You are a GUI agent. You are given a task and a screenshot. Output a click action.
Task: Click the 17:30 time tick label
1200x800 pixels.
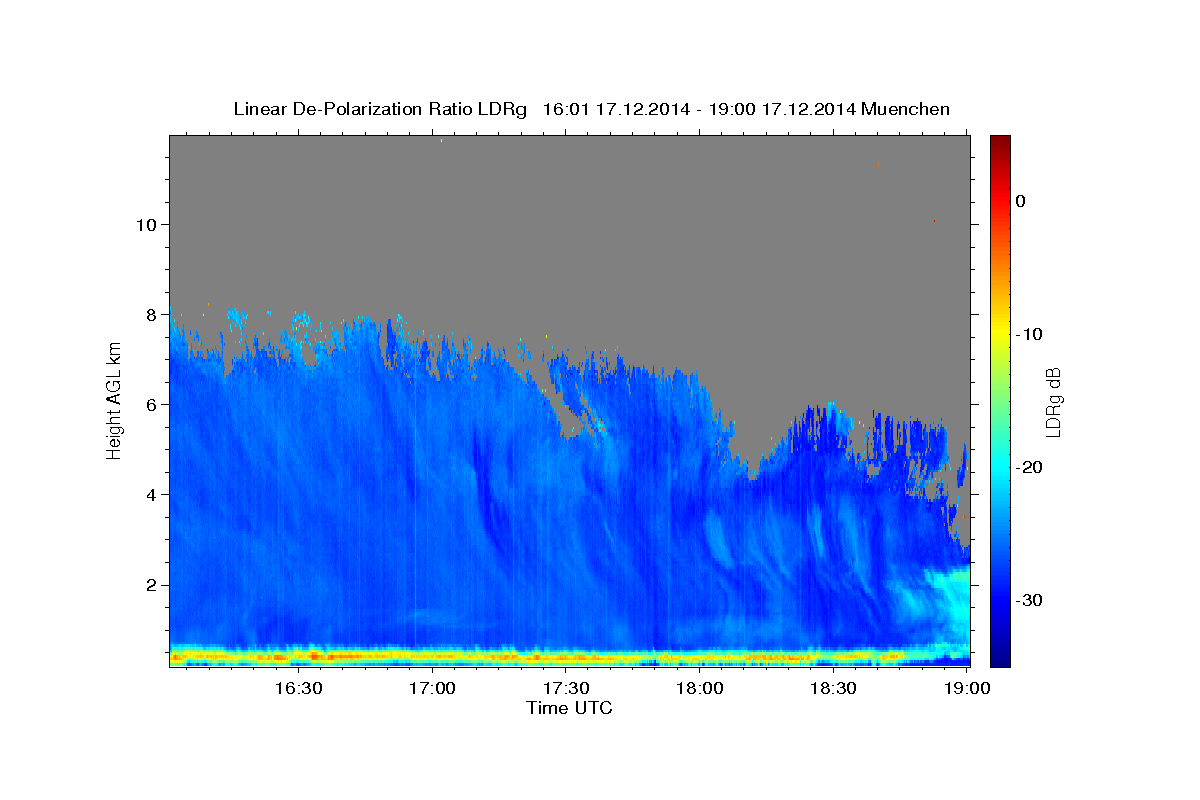565,688
